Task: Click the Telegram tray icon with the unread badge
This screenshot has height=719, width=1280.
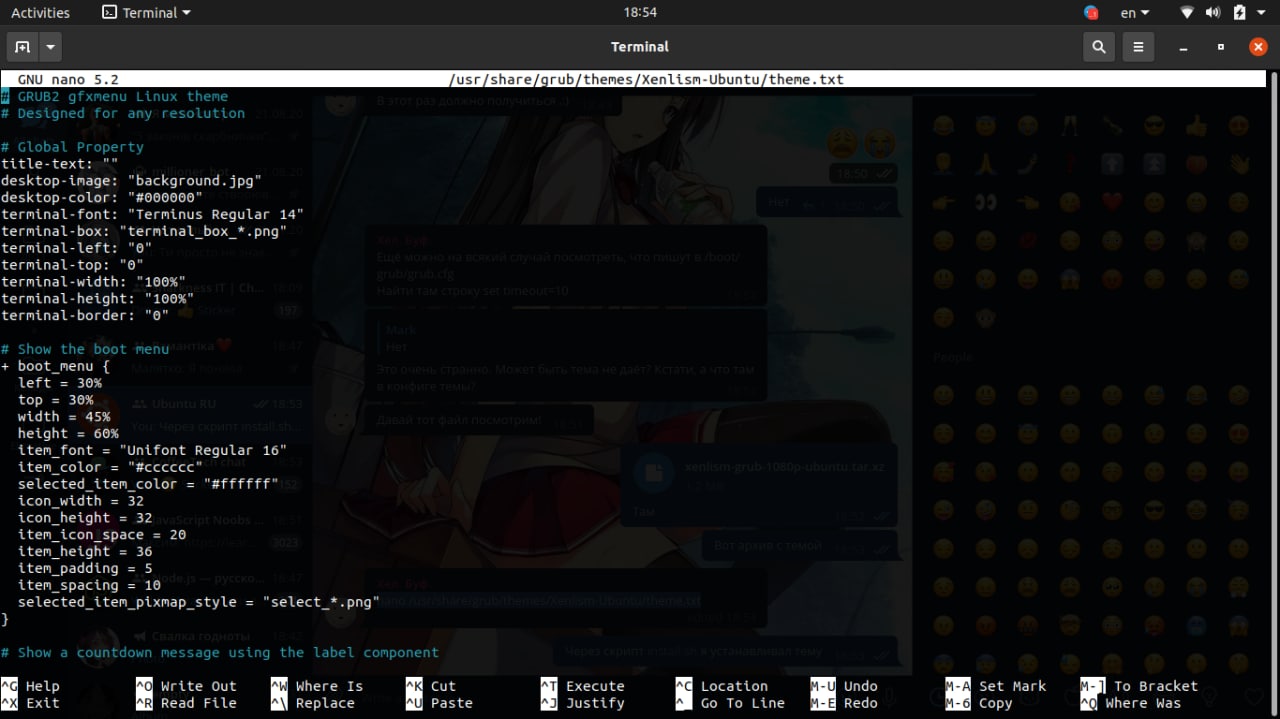Action: [x=1091, y=13]
